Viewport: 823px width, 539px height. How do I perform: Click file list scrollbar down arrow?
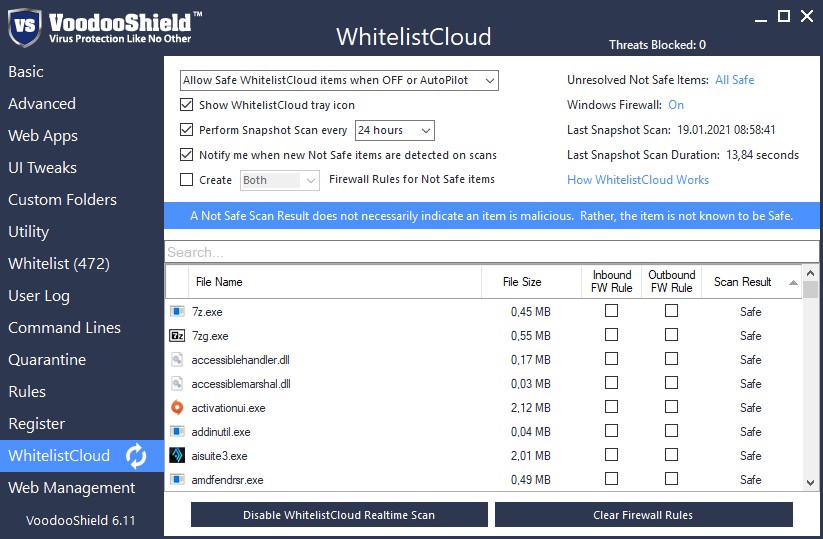[x=810, y=483]
